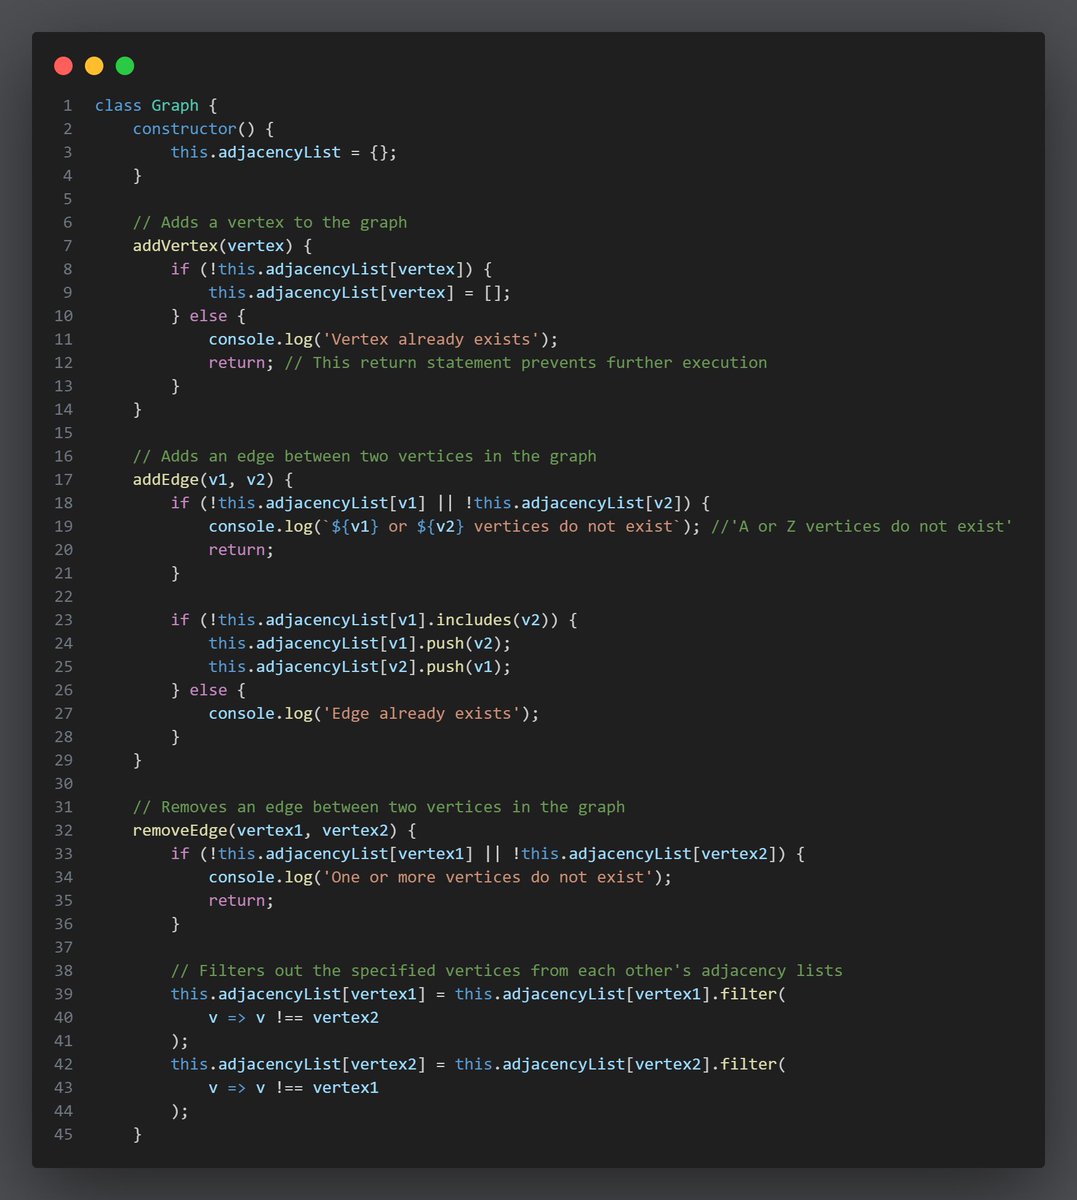The height and width of the screenshot is (1200, 1077).
Task: Click line number 17 in the gutter
Action: [x=63, y=479]
